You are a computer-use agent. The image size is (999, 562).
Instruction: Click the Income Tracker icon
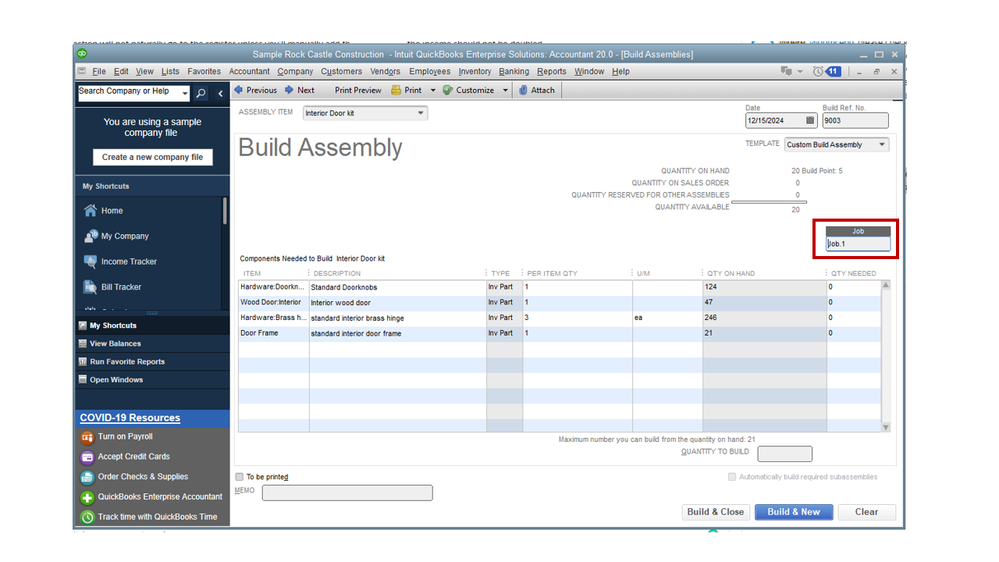(90, 261)
